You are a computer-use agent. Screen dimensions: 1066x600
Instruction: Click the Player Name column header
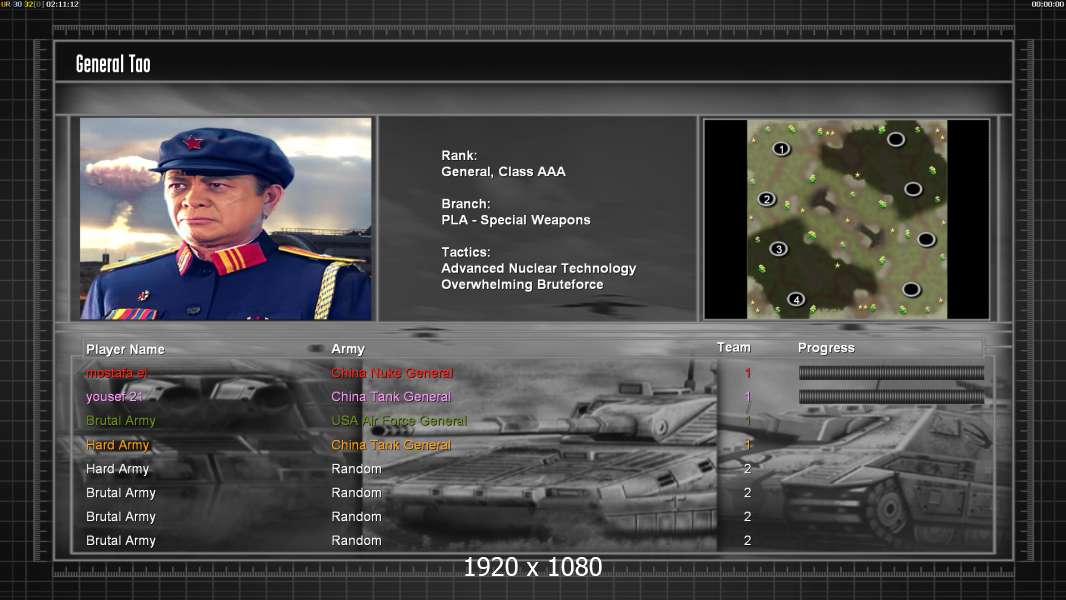pos(125,349)
